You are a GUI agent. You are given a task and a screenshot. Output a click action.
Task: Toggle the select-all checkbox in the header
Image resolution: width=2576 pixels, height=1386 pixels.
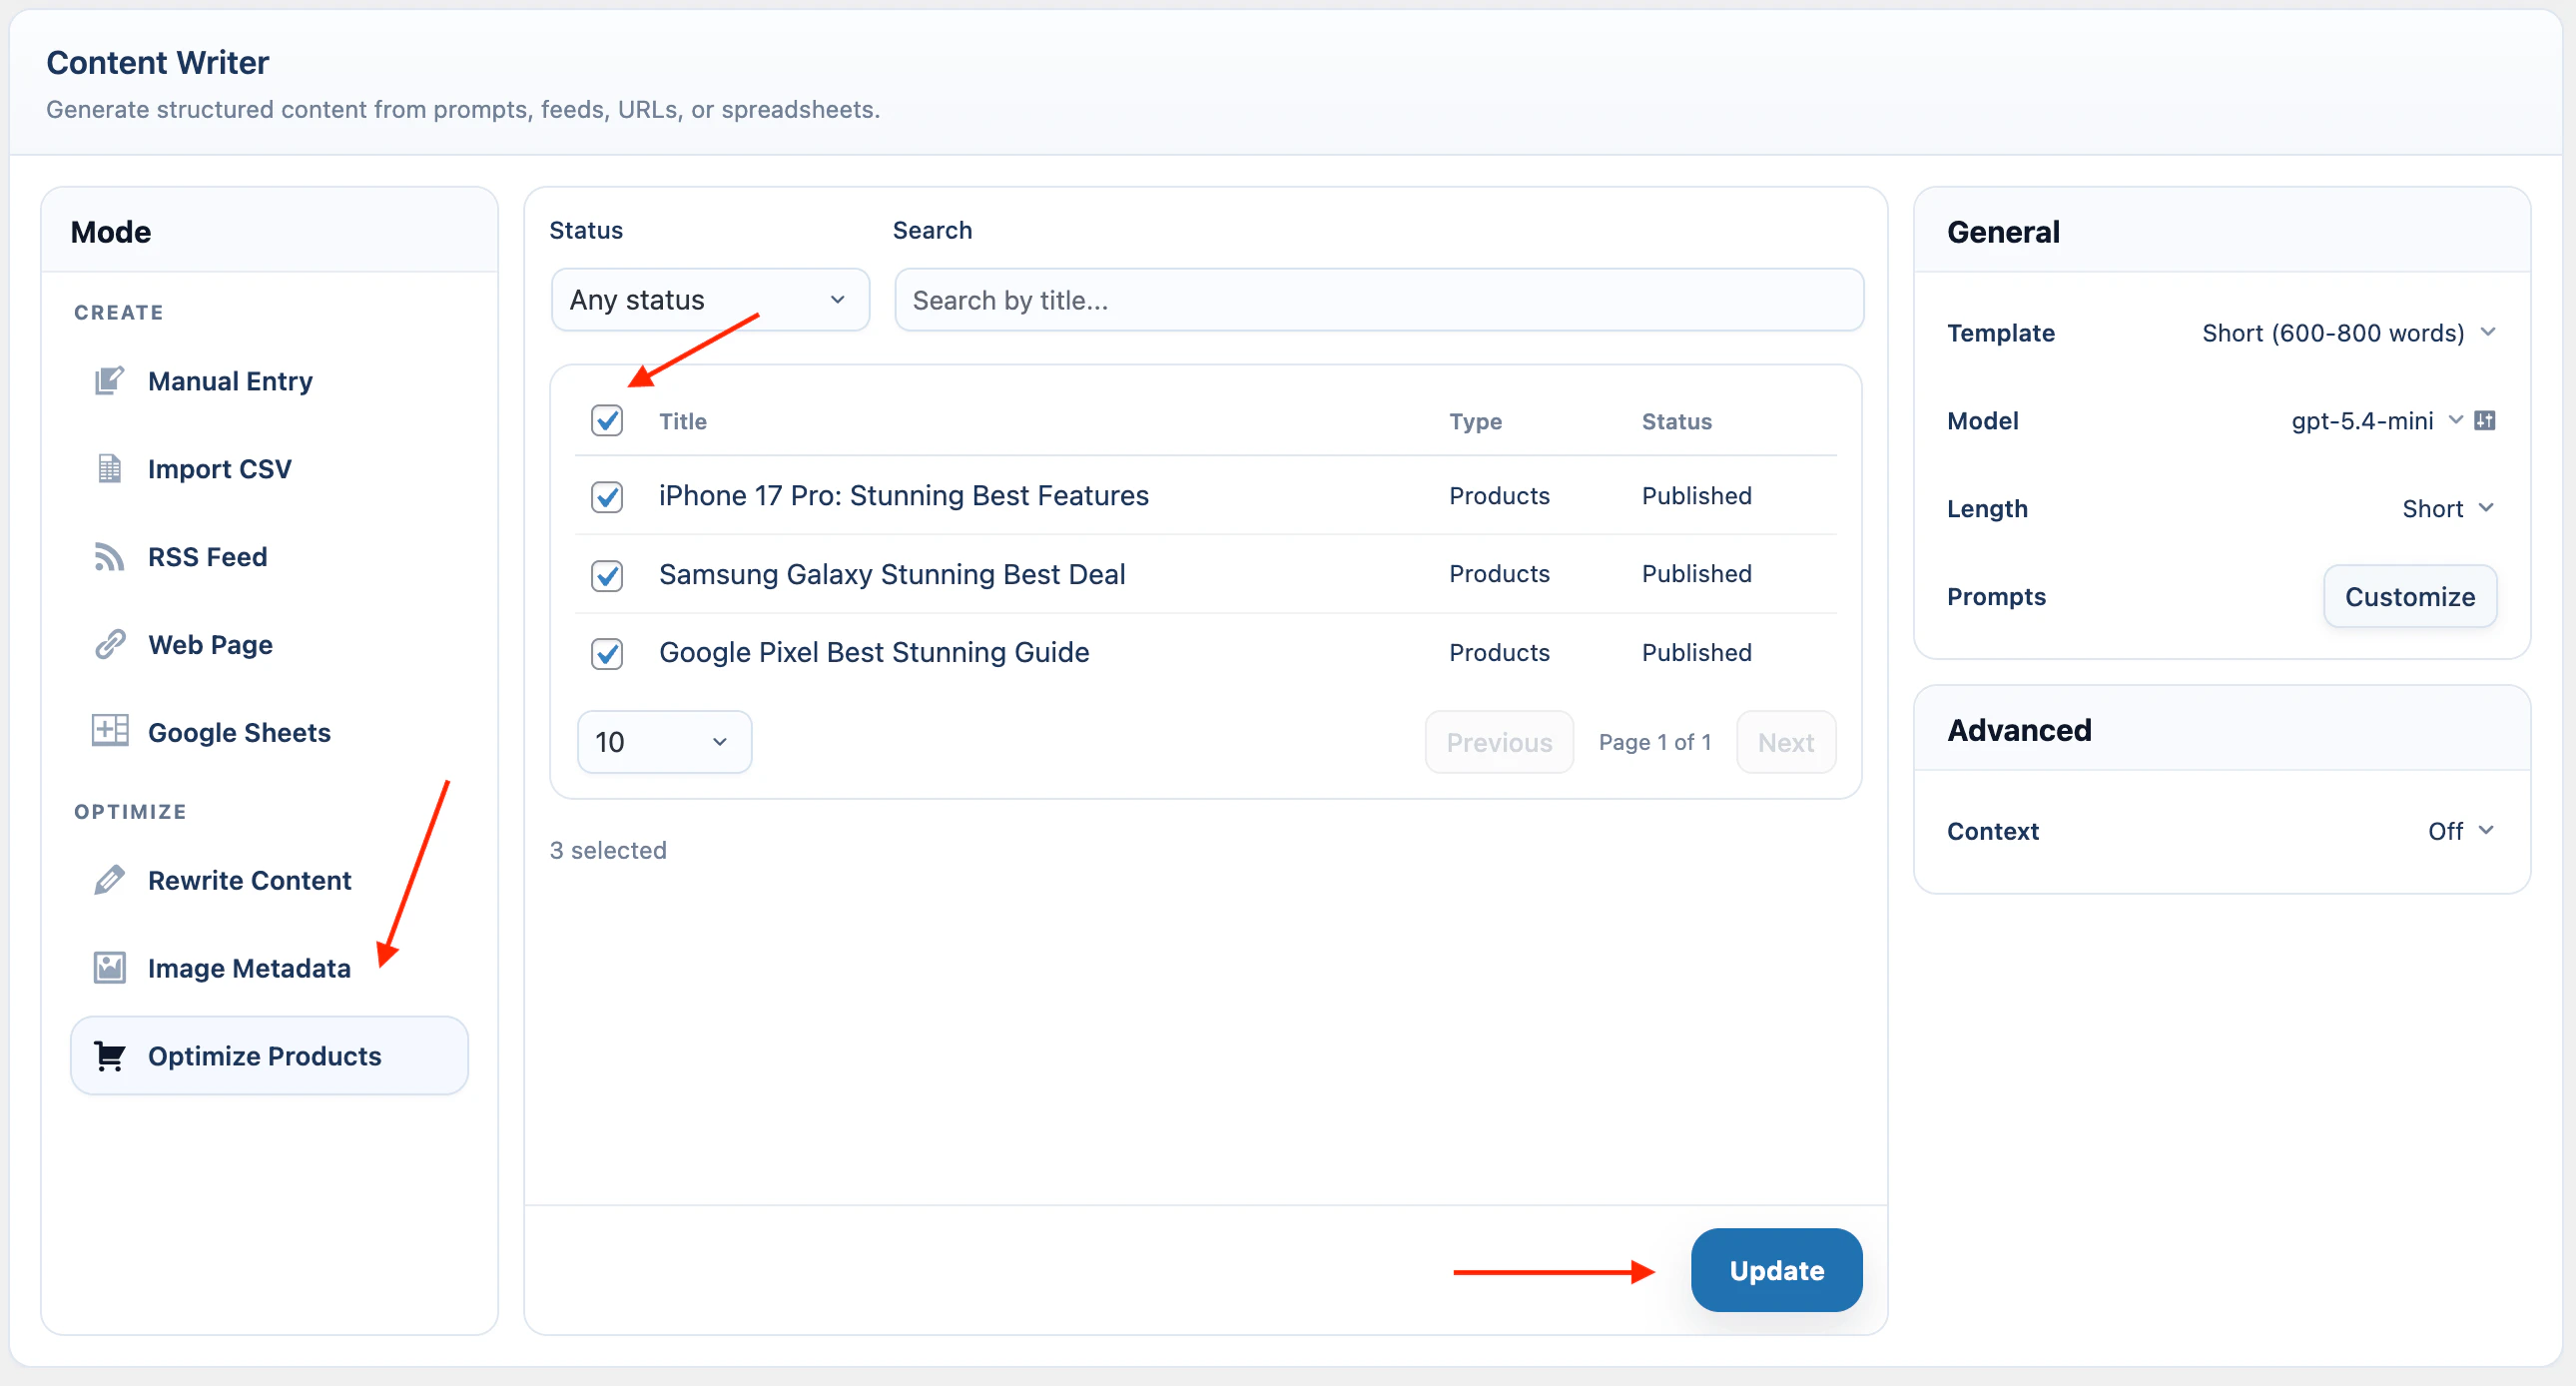(607, 421)
